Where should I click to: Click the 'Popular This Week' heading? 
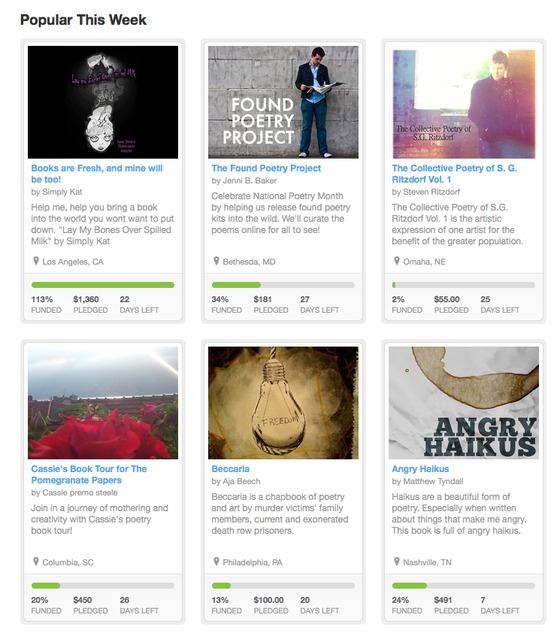click(83, 20)
